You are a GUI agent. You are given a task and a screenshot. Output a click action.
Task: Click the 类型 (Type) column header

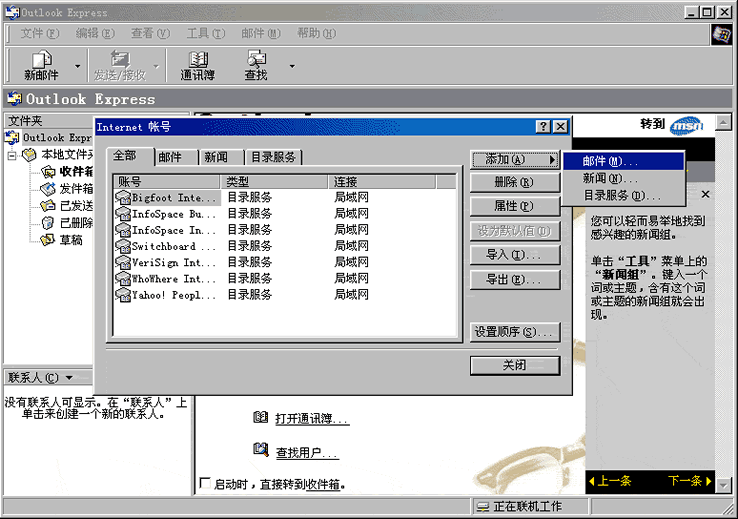[273, 182]
